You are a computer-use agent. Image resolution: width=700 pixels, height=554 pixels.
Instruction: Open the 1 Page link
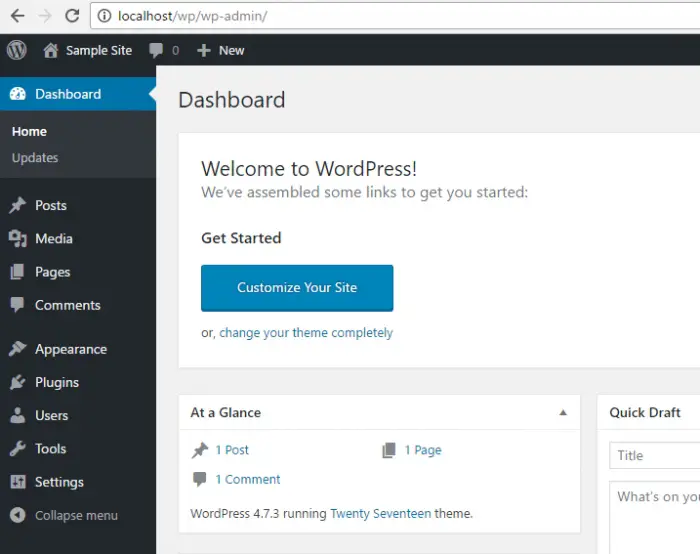(423, 450)
